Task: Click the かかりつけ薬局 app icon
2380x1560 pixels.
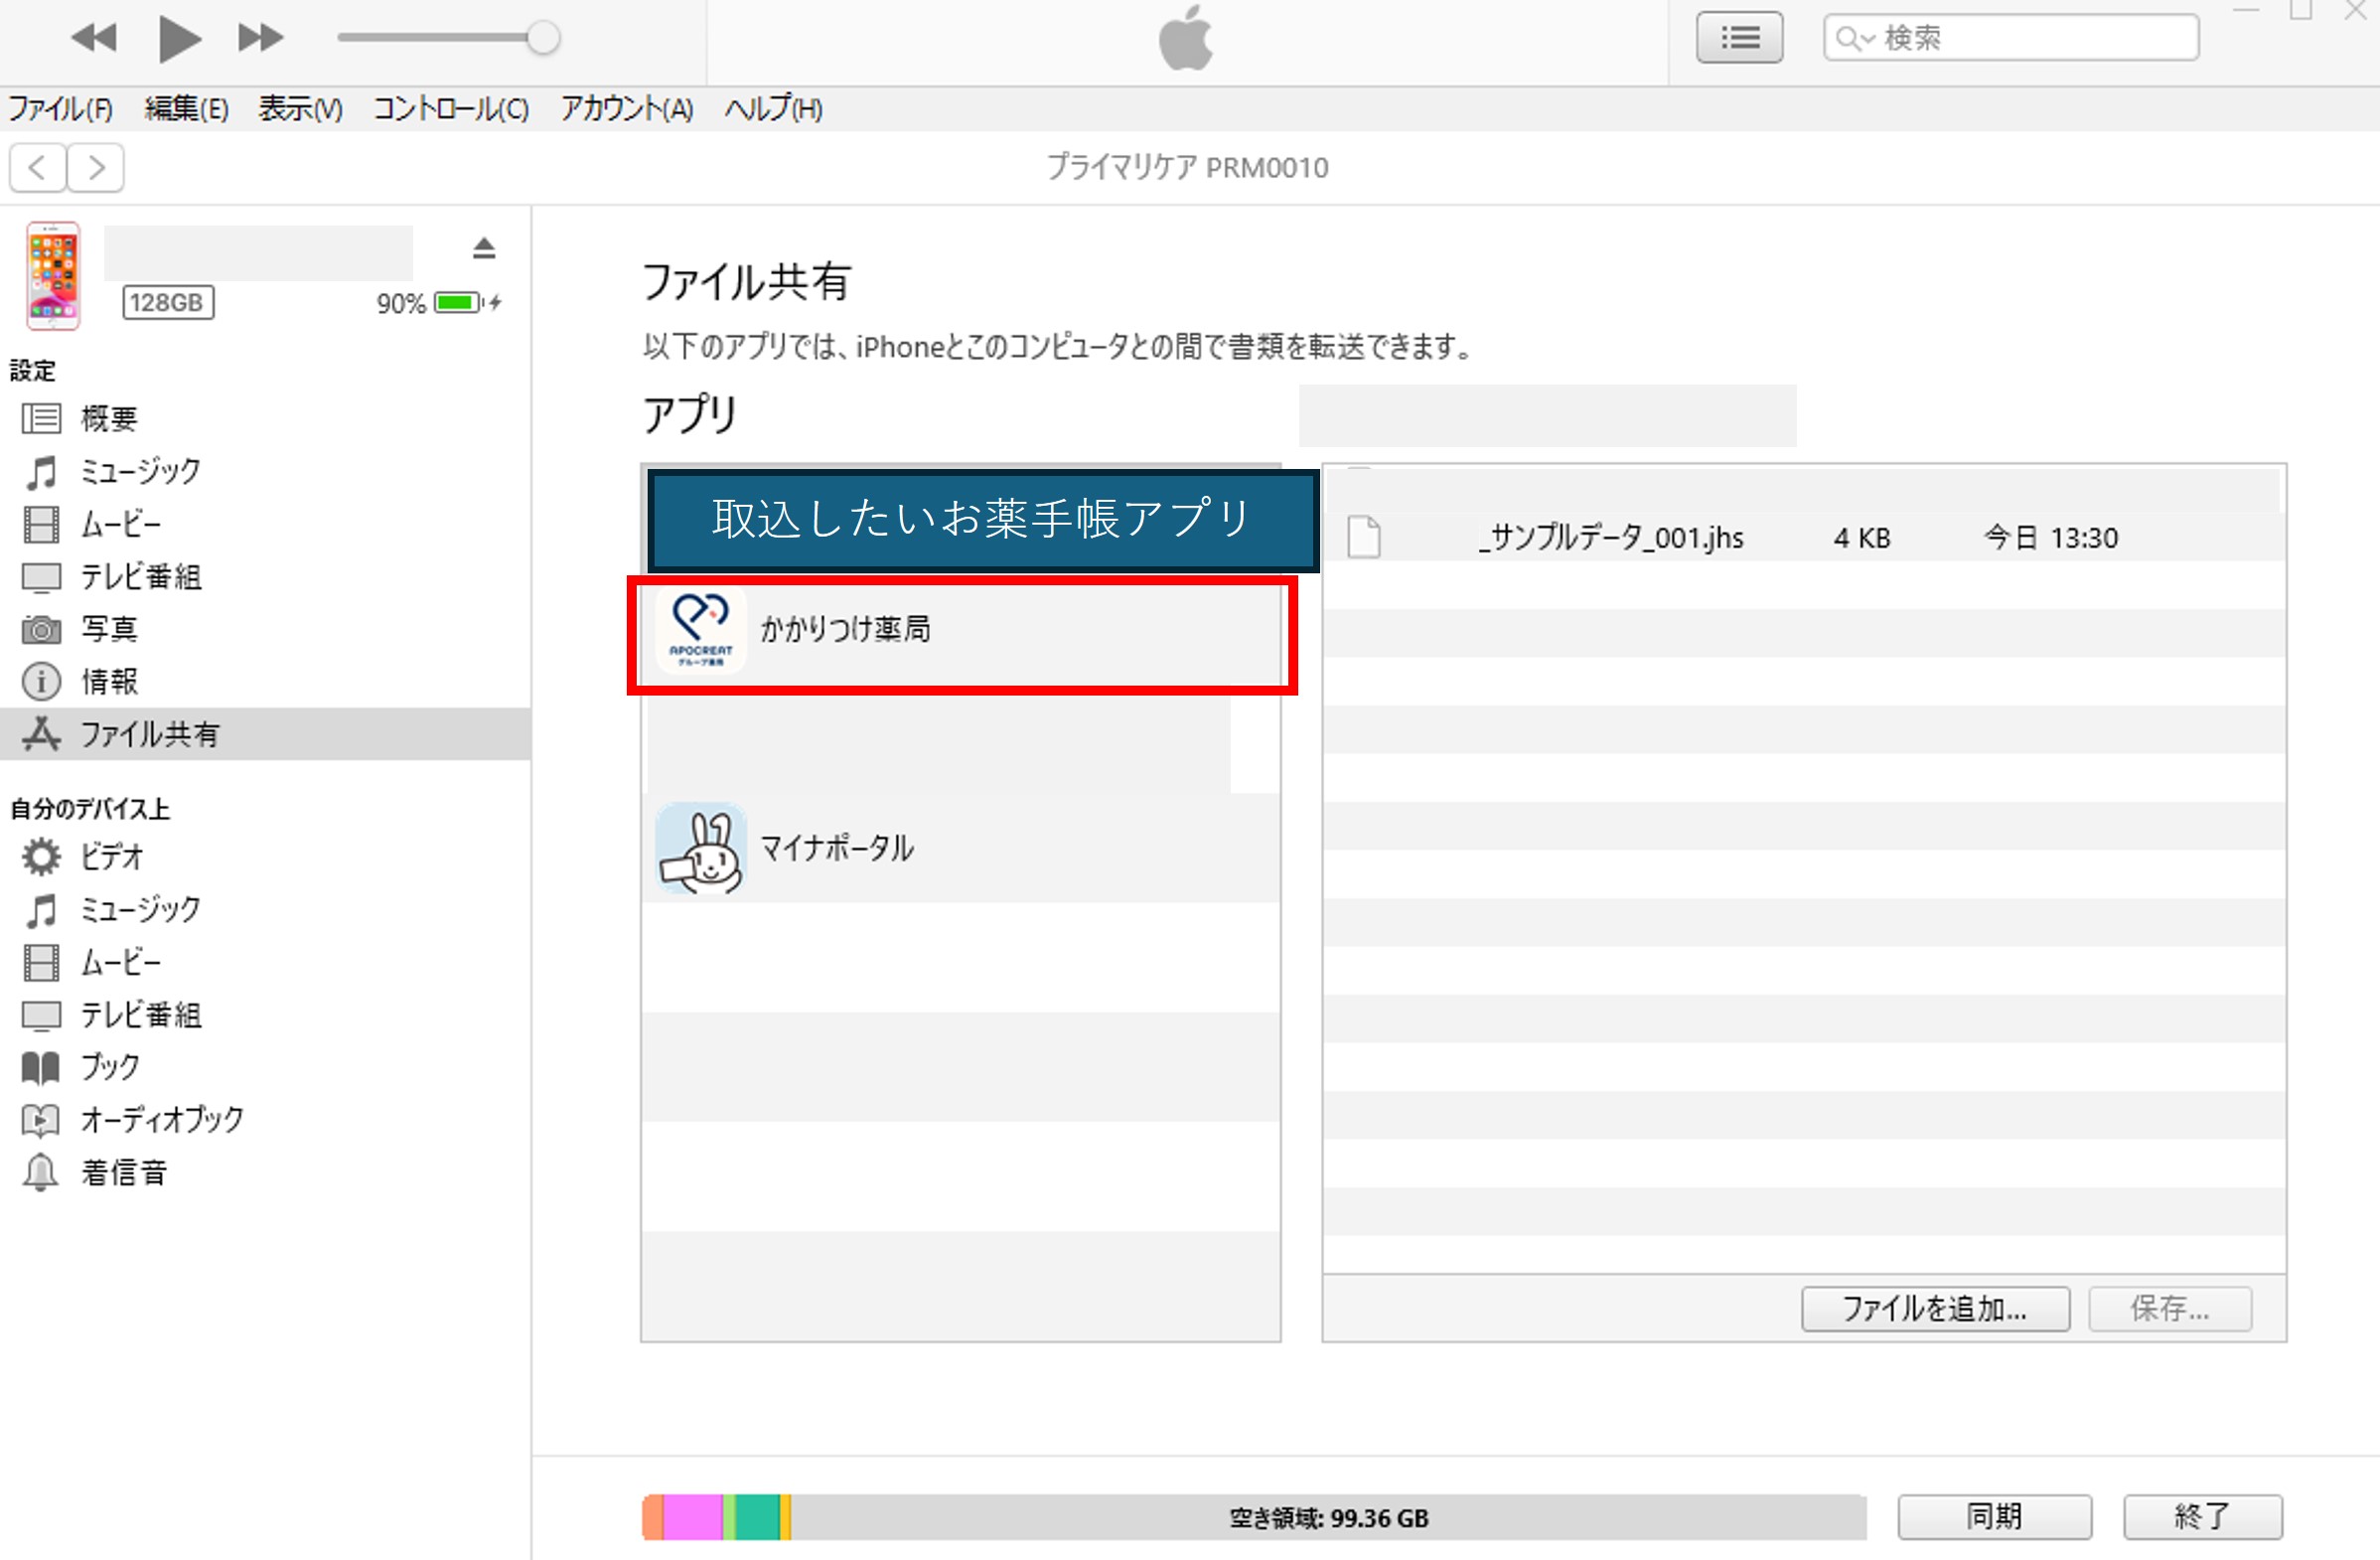Action: (x=700, y=630)
